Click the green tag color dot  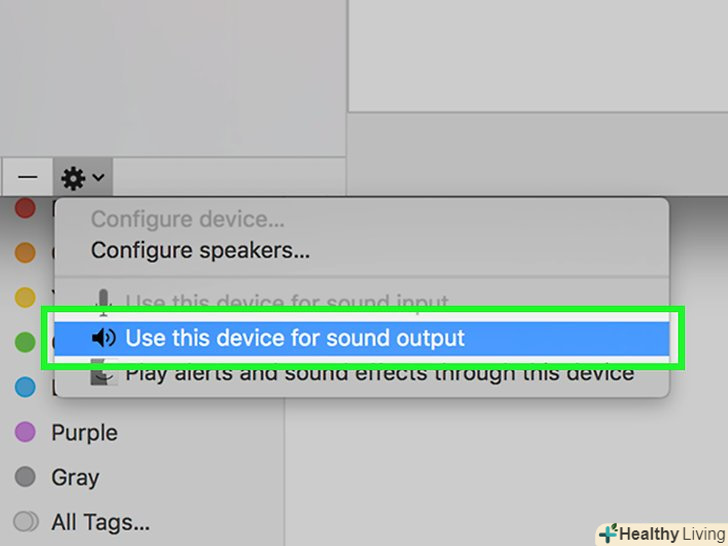pos(26,342)
